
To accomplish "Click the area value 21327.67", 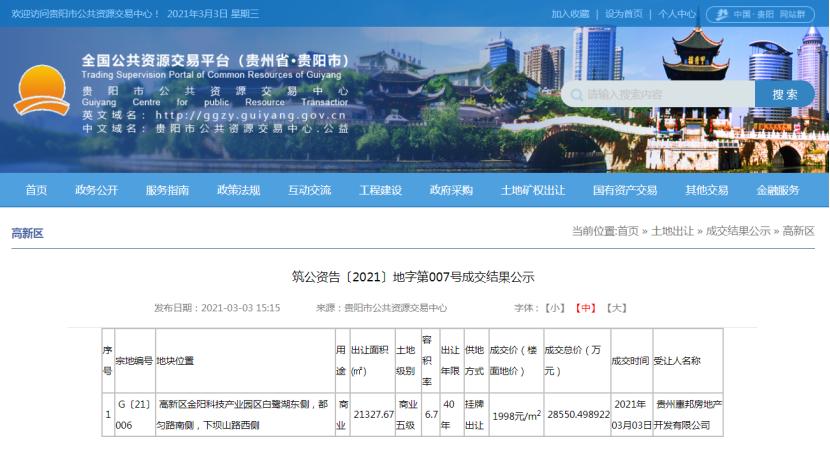I will tap(374, 414).
